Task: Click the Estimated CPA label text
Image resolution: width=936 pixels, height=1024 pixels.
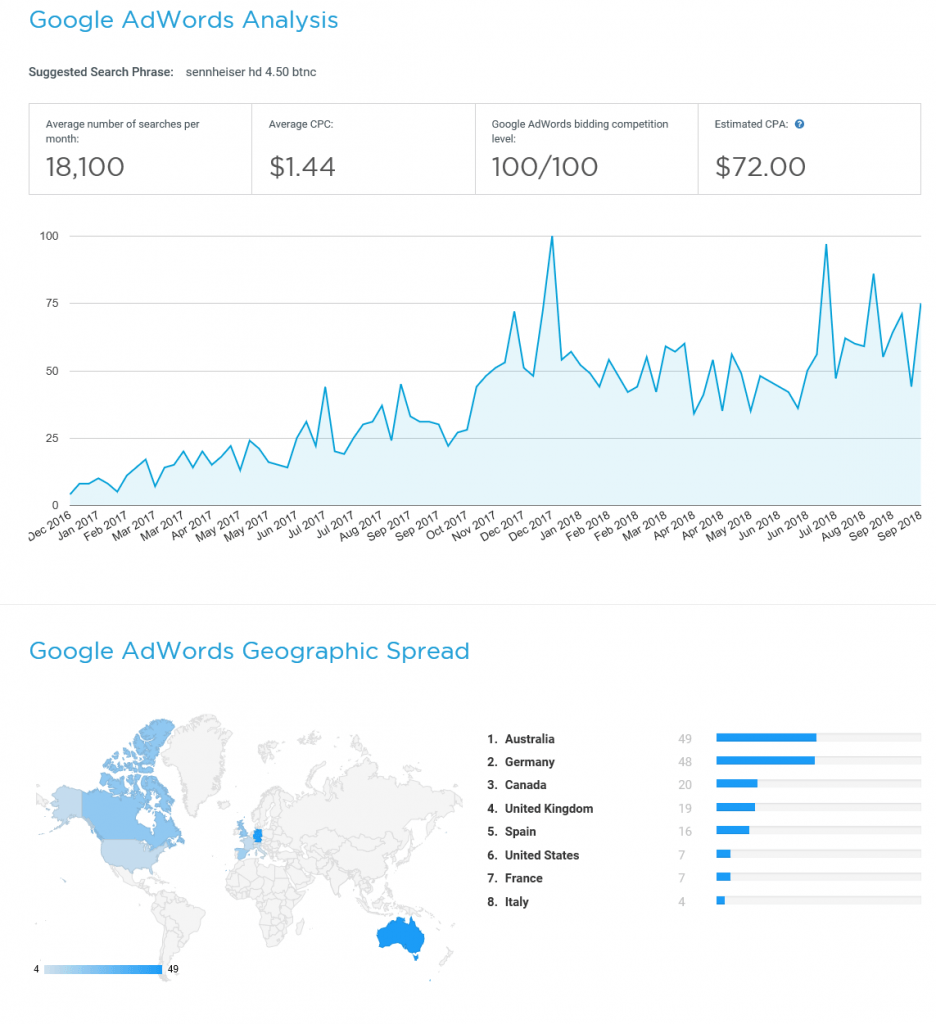Action: pos(751,124)
